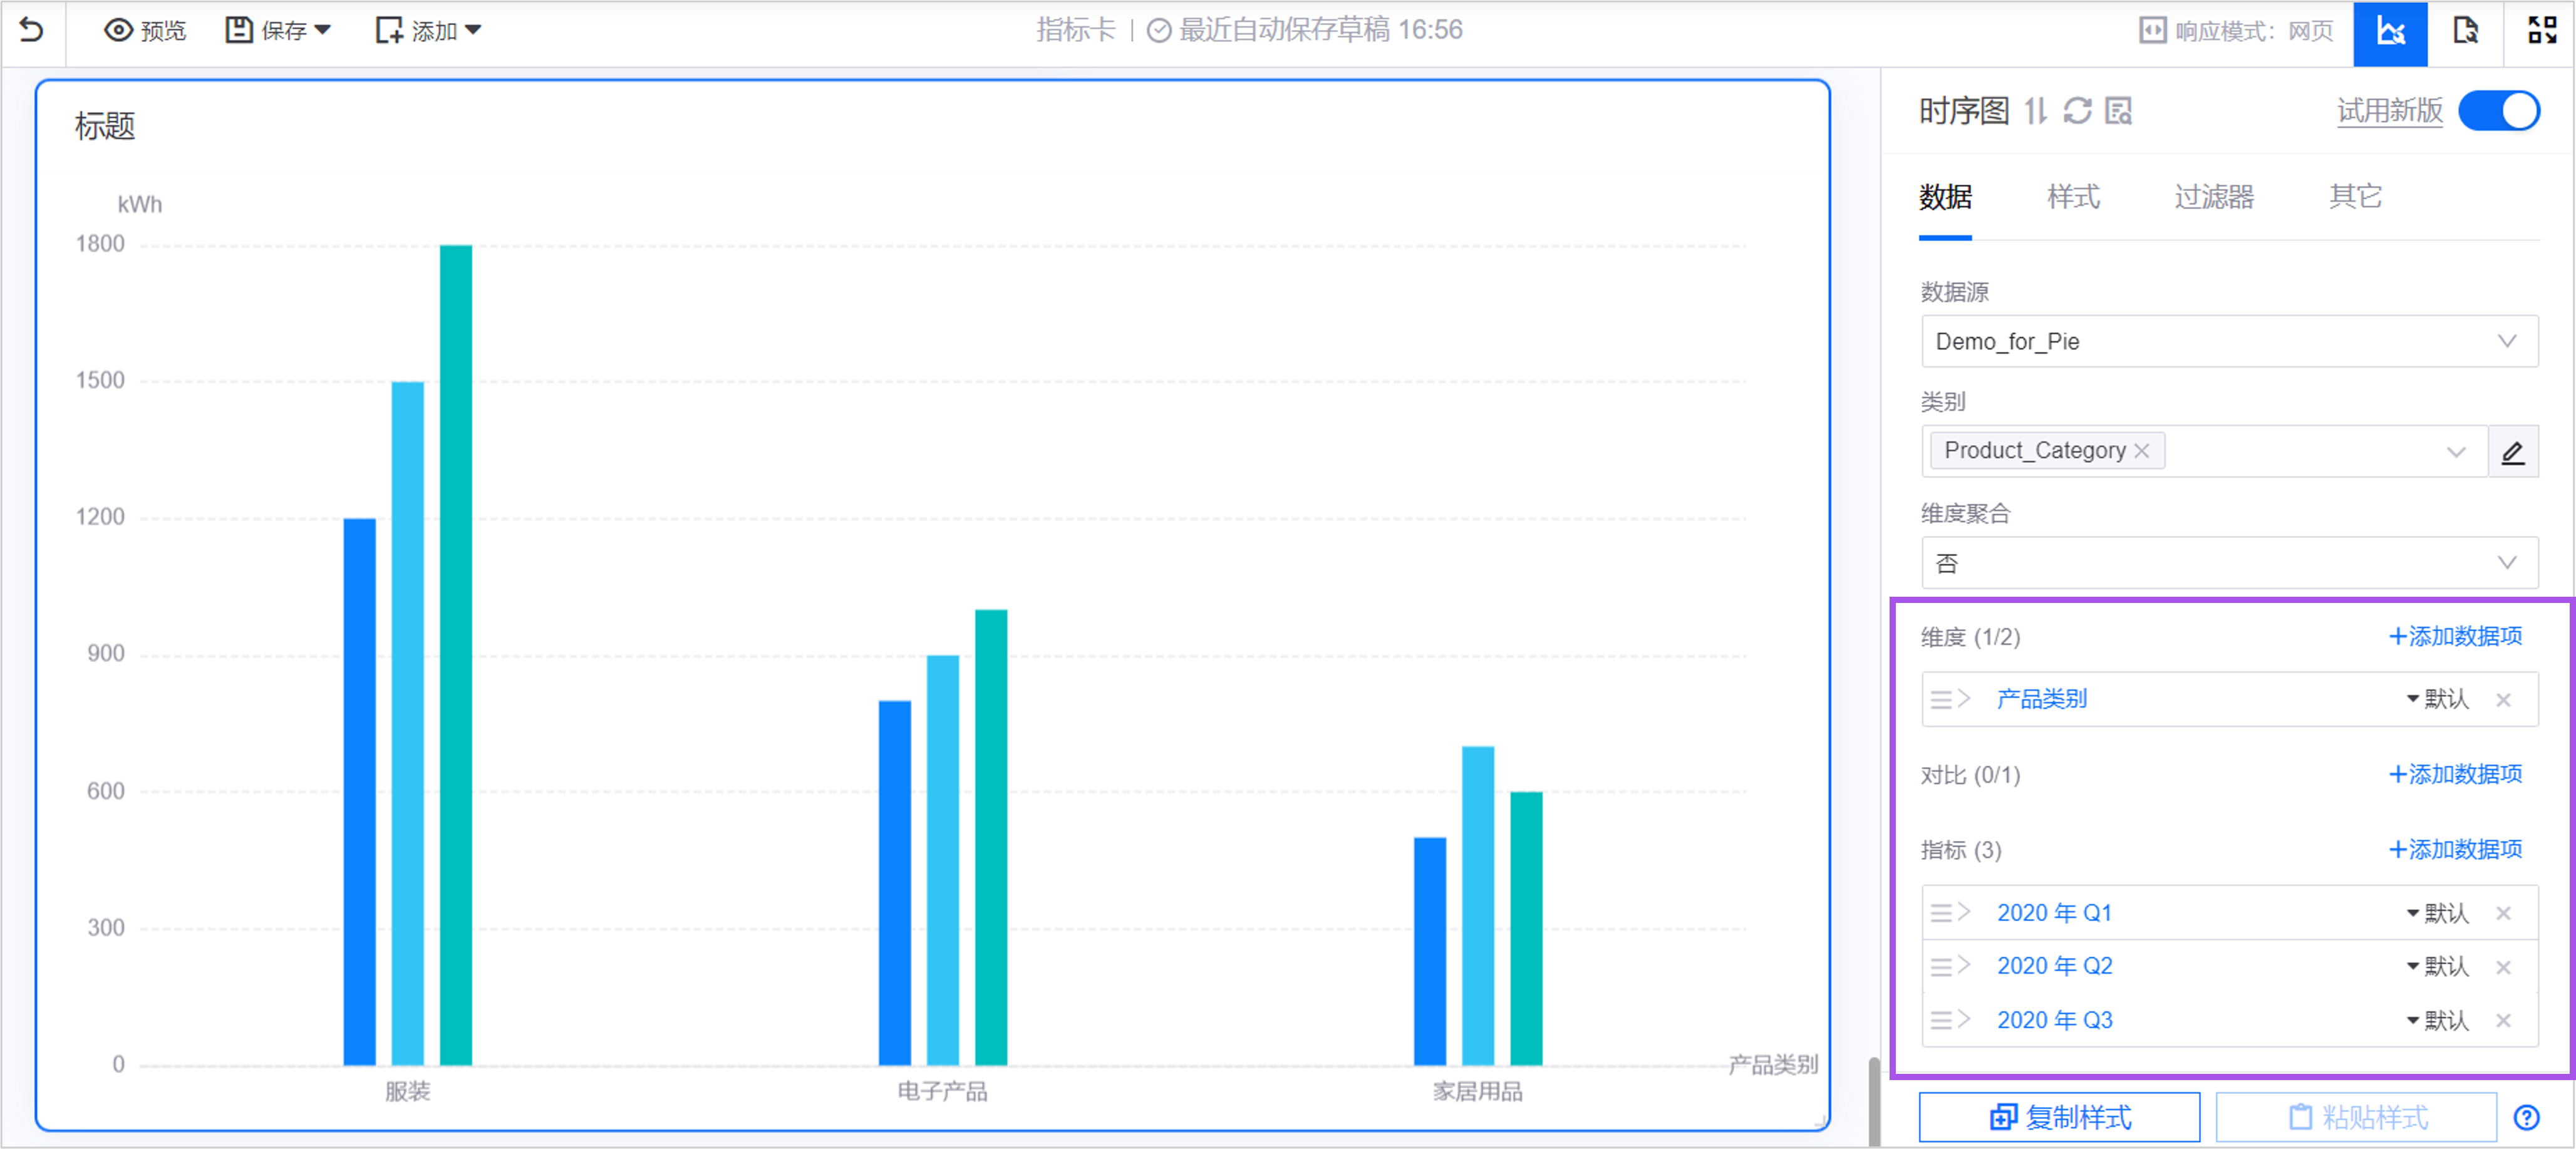Switch to the 样式 tab
2576x1149 pixels.
(2073, 197)
